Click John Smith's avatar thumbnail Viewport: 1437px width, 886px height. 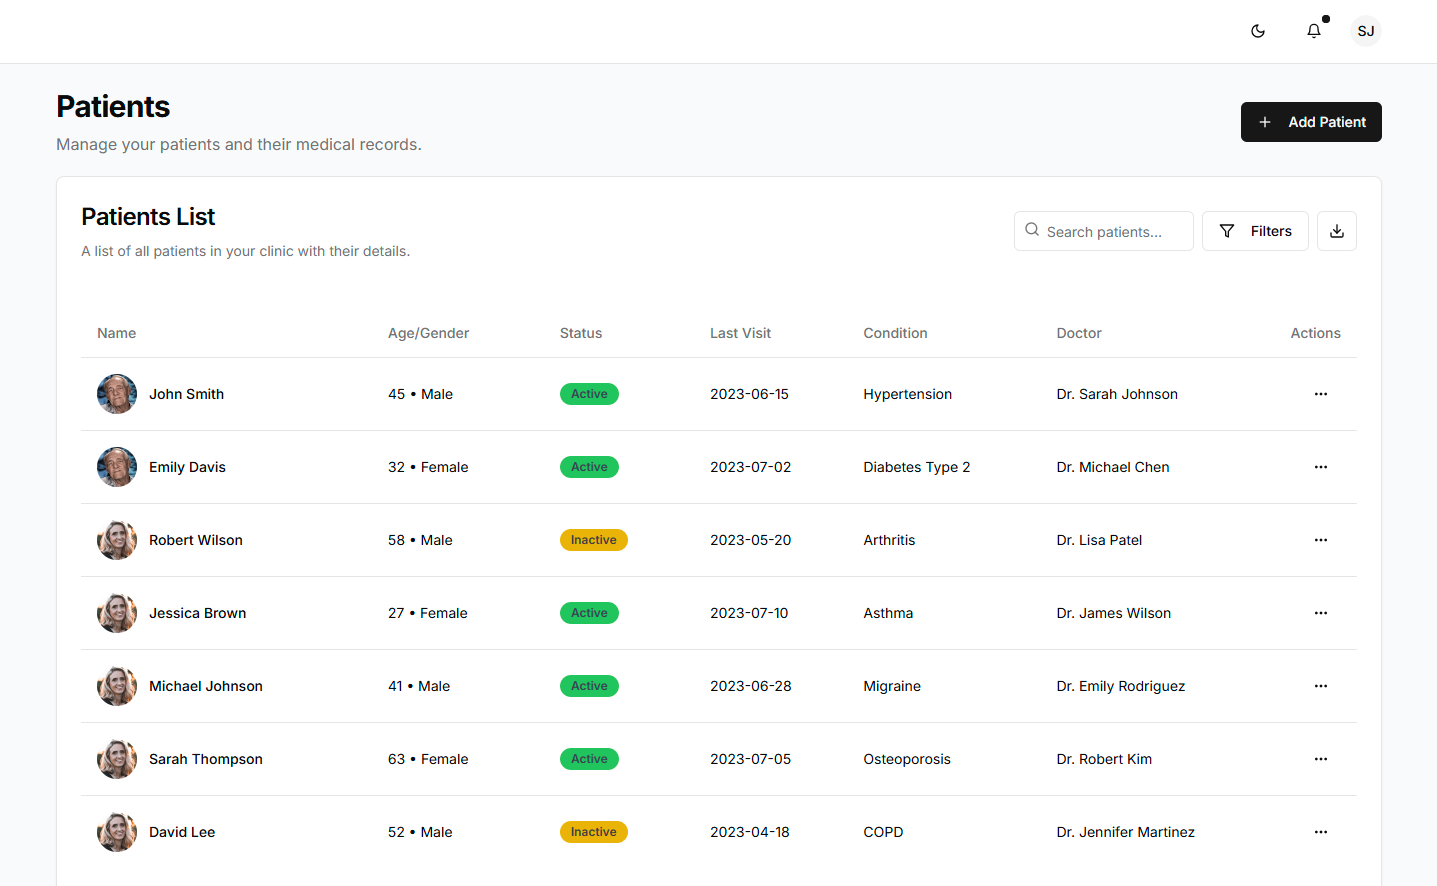pyautogui.click(x=117, y=394)
